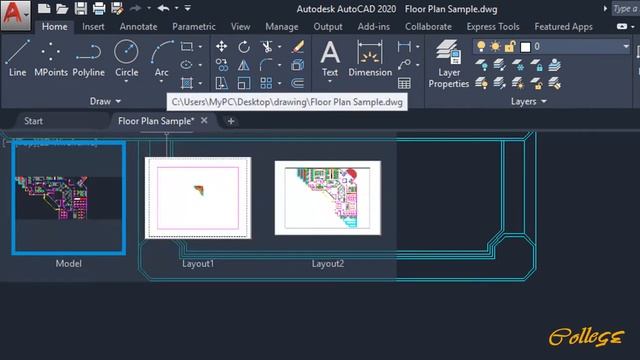Viewport: 640px width, 360px height.
Task: Open the Dimension tool
Action: coord(370,58)
